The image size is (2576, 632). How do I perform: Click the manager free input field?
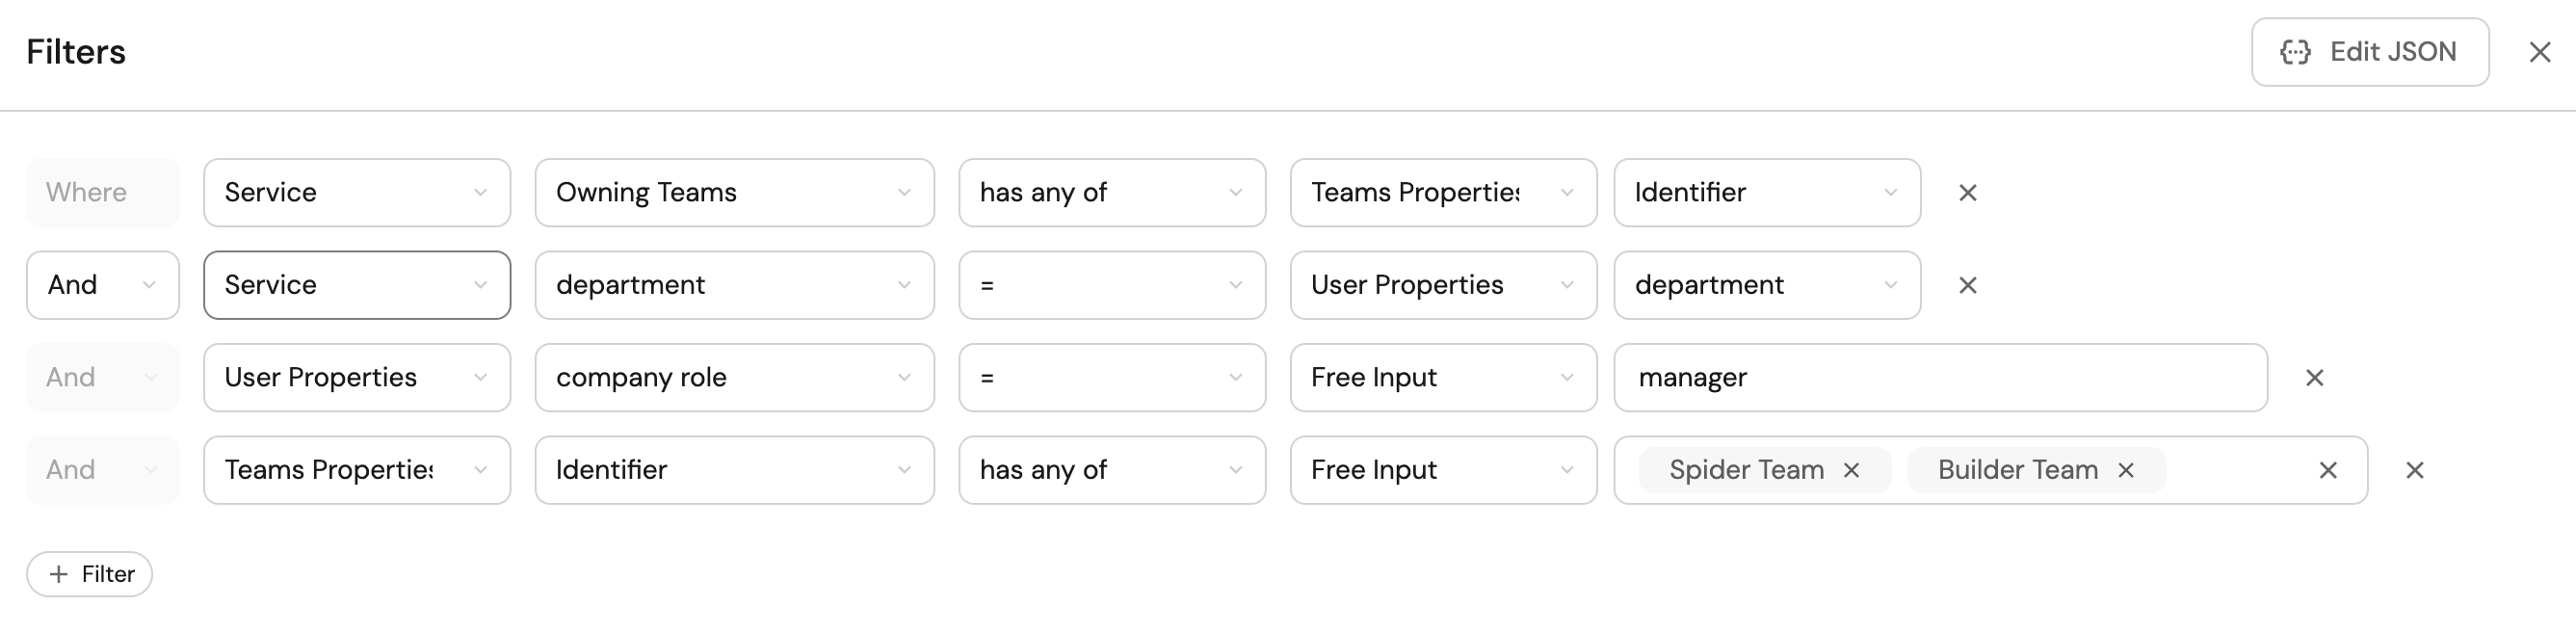[1939, 378]
